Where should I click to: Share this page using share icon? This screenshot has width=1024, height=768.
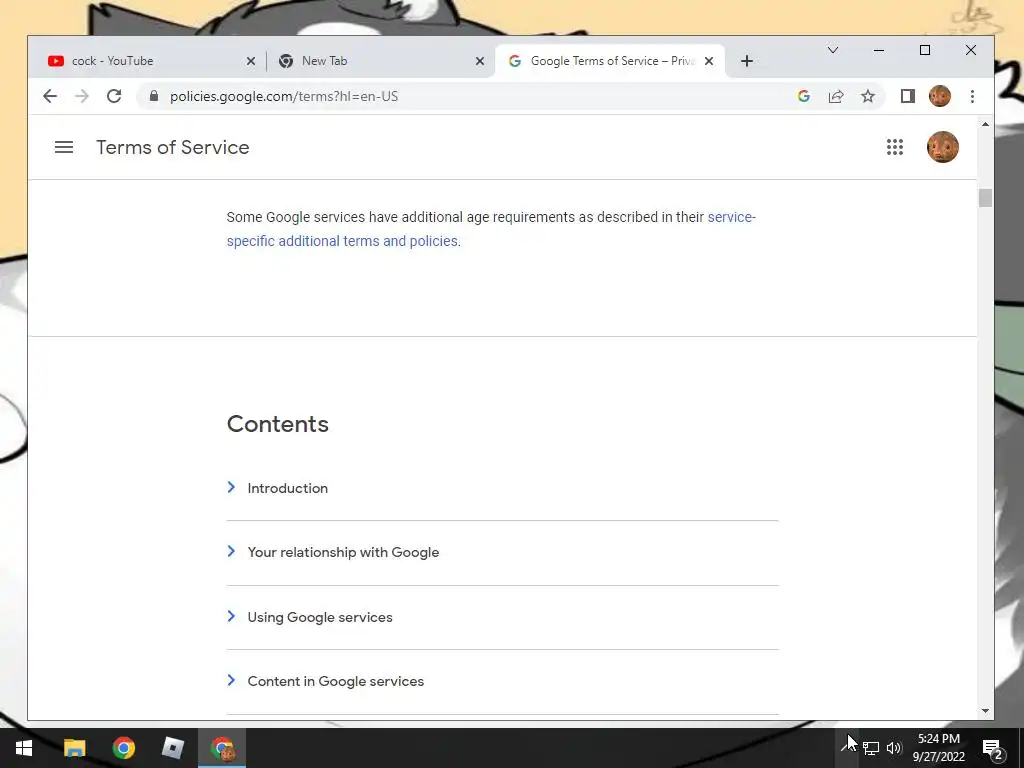[x=836, y=97]
